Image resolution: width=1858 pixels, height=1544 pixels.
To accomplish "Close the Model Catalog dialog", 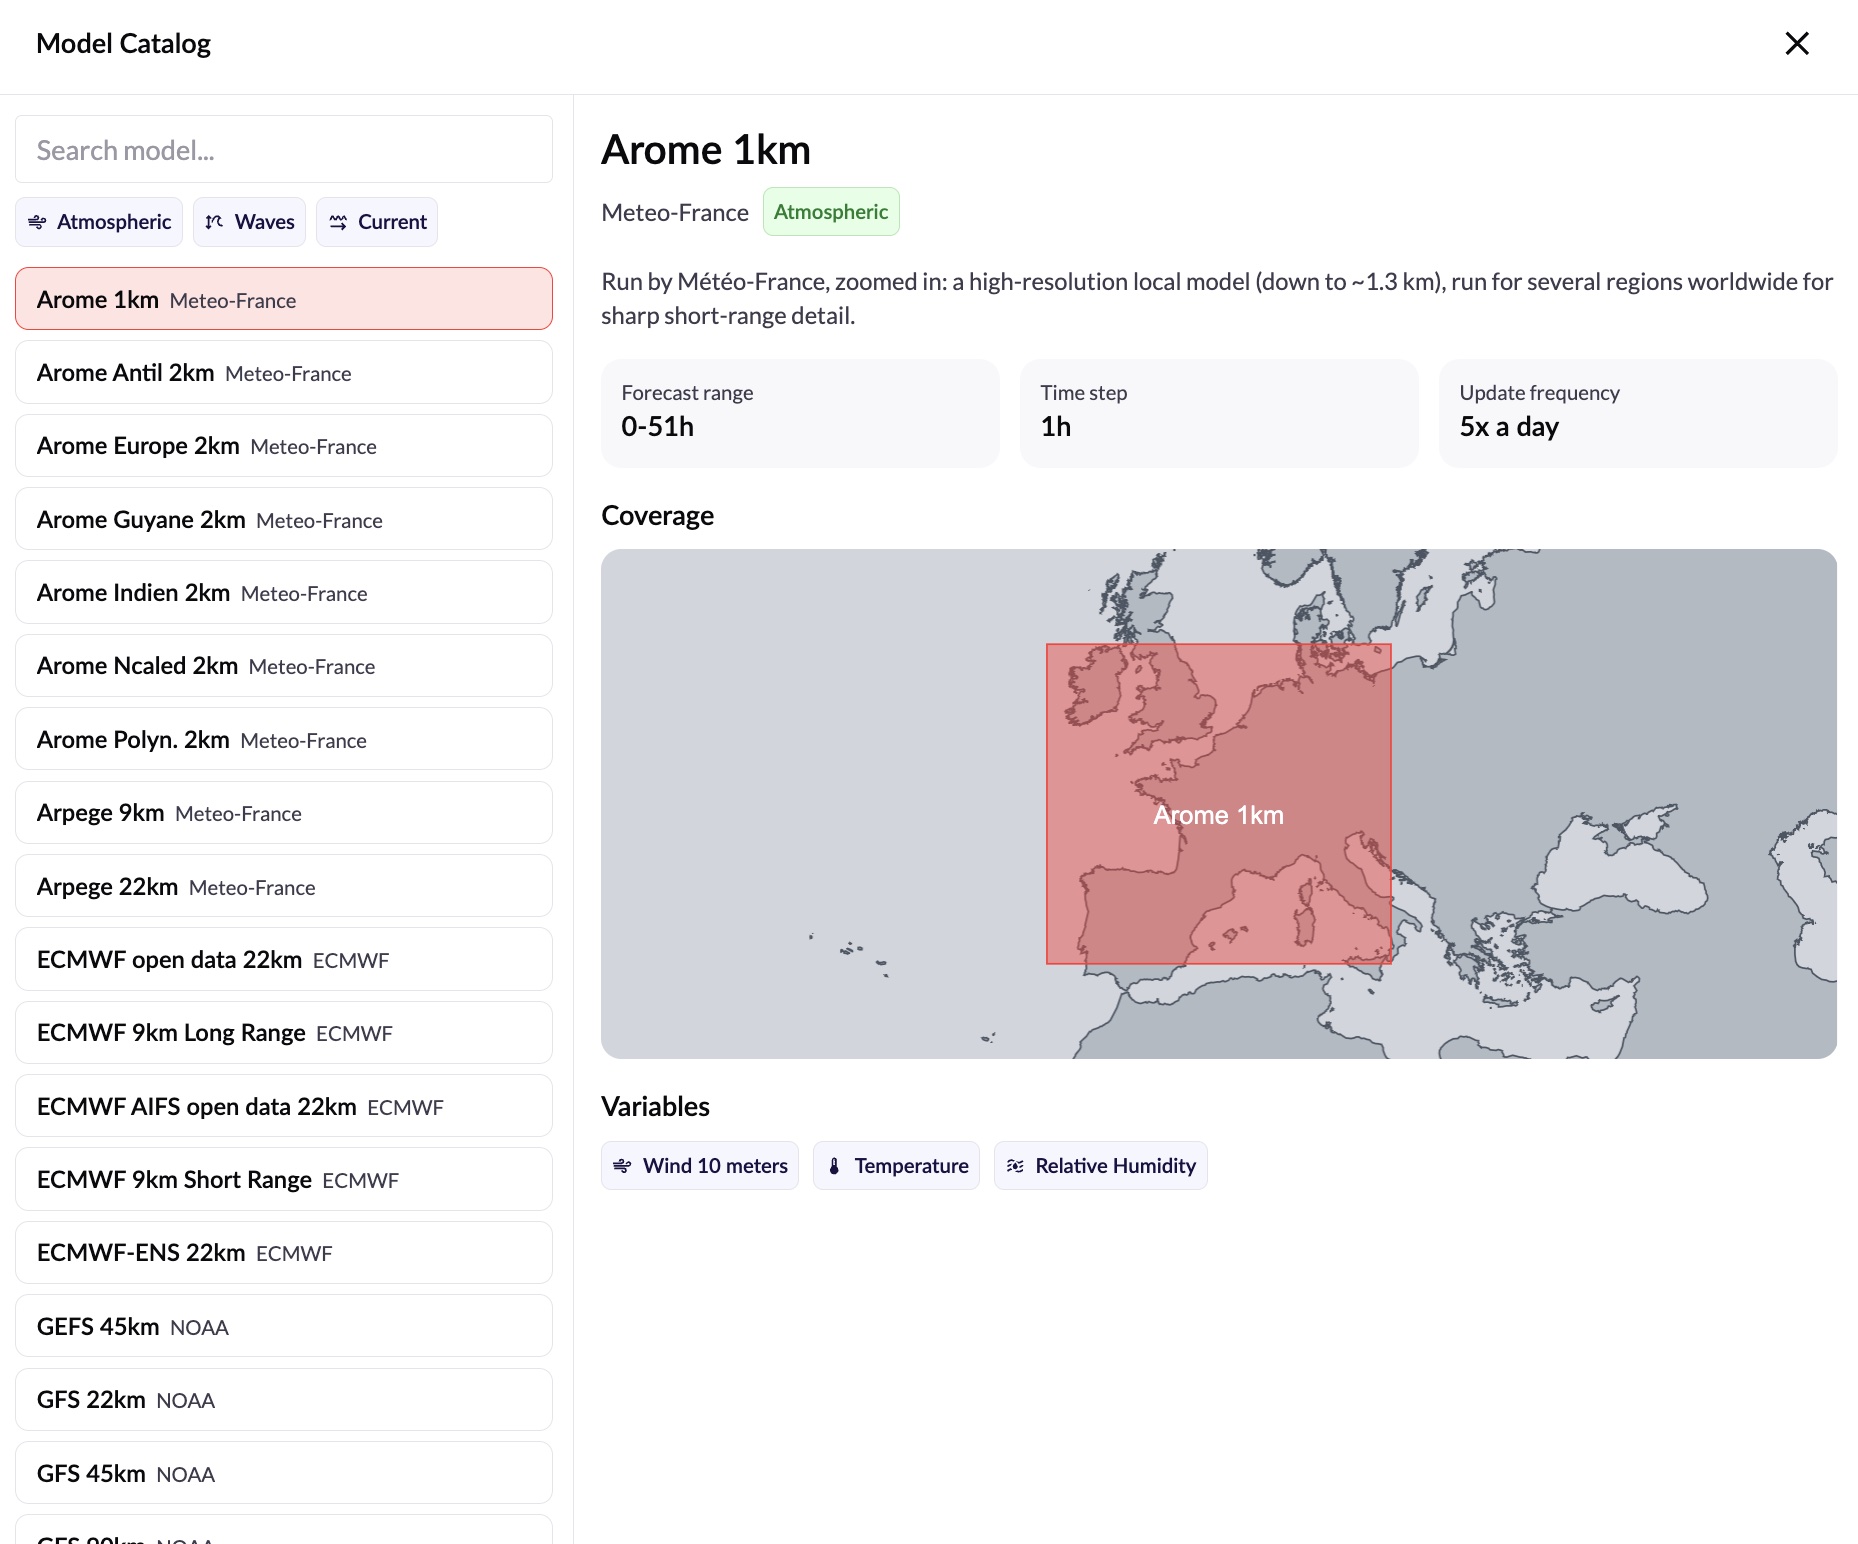I will click(1797, 43).
